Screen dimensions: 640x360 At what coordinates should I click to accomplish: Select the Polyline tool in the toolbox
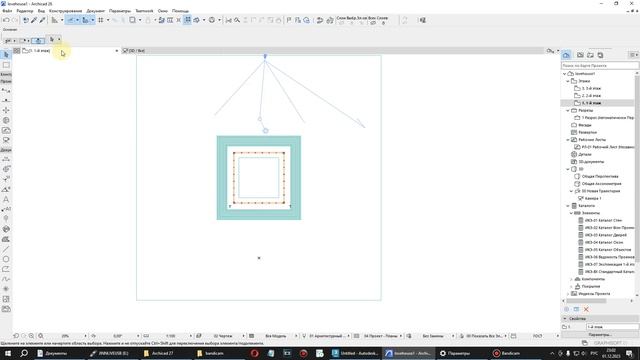(6, 269)
